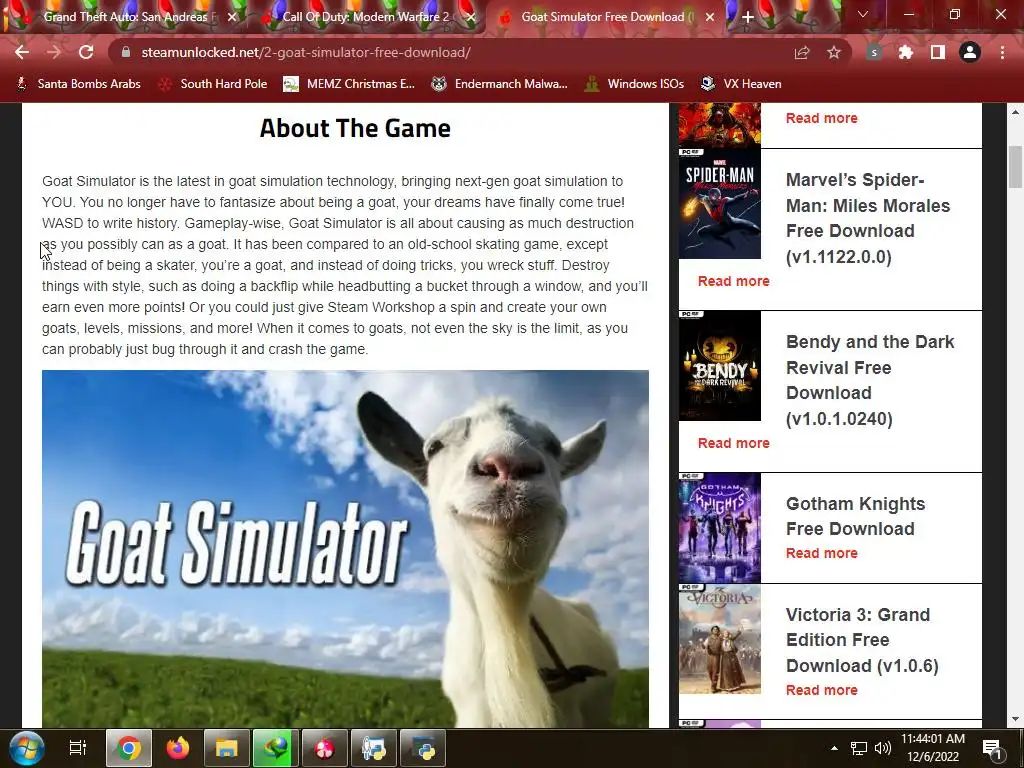Click the page's vertical scrollbar thumb
This screenshot has width=1024, height=768.
(x=1015, y=167)
